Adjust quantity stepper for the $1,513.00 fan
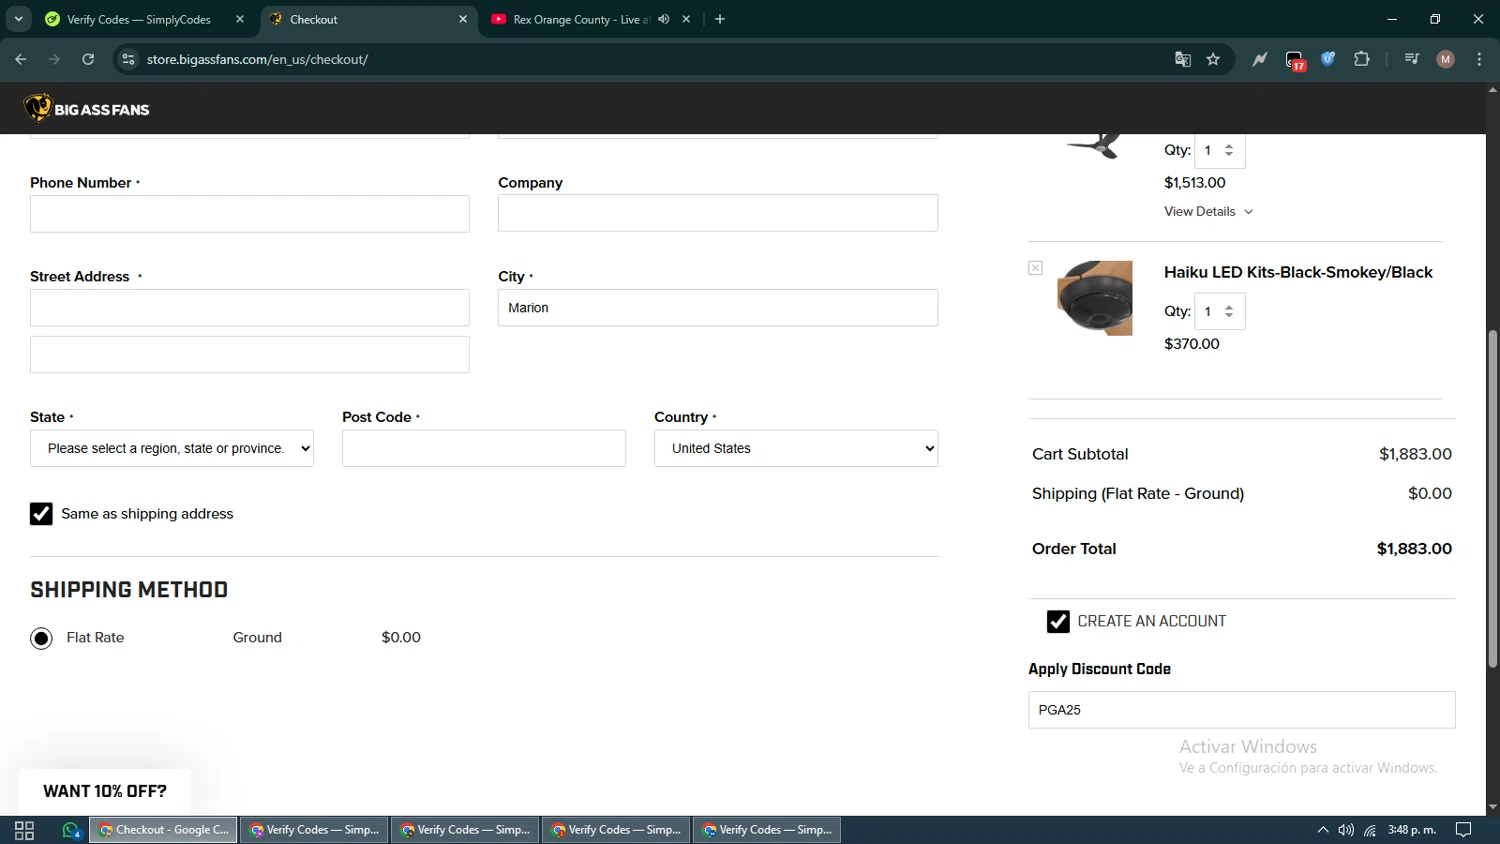The width and height of the screenshot is (1500, 844). 1229,150
